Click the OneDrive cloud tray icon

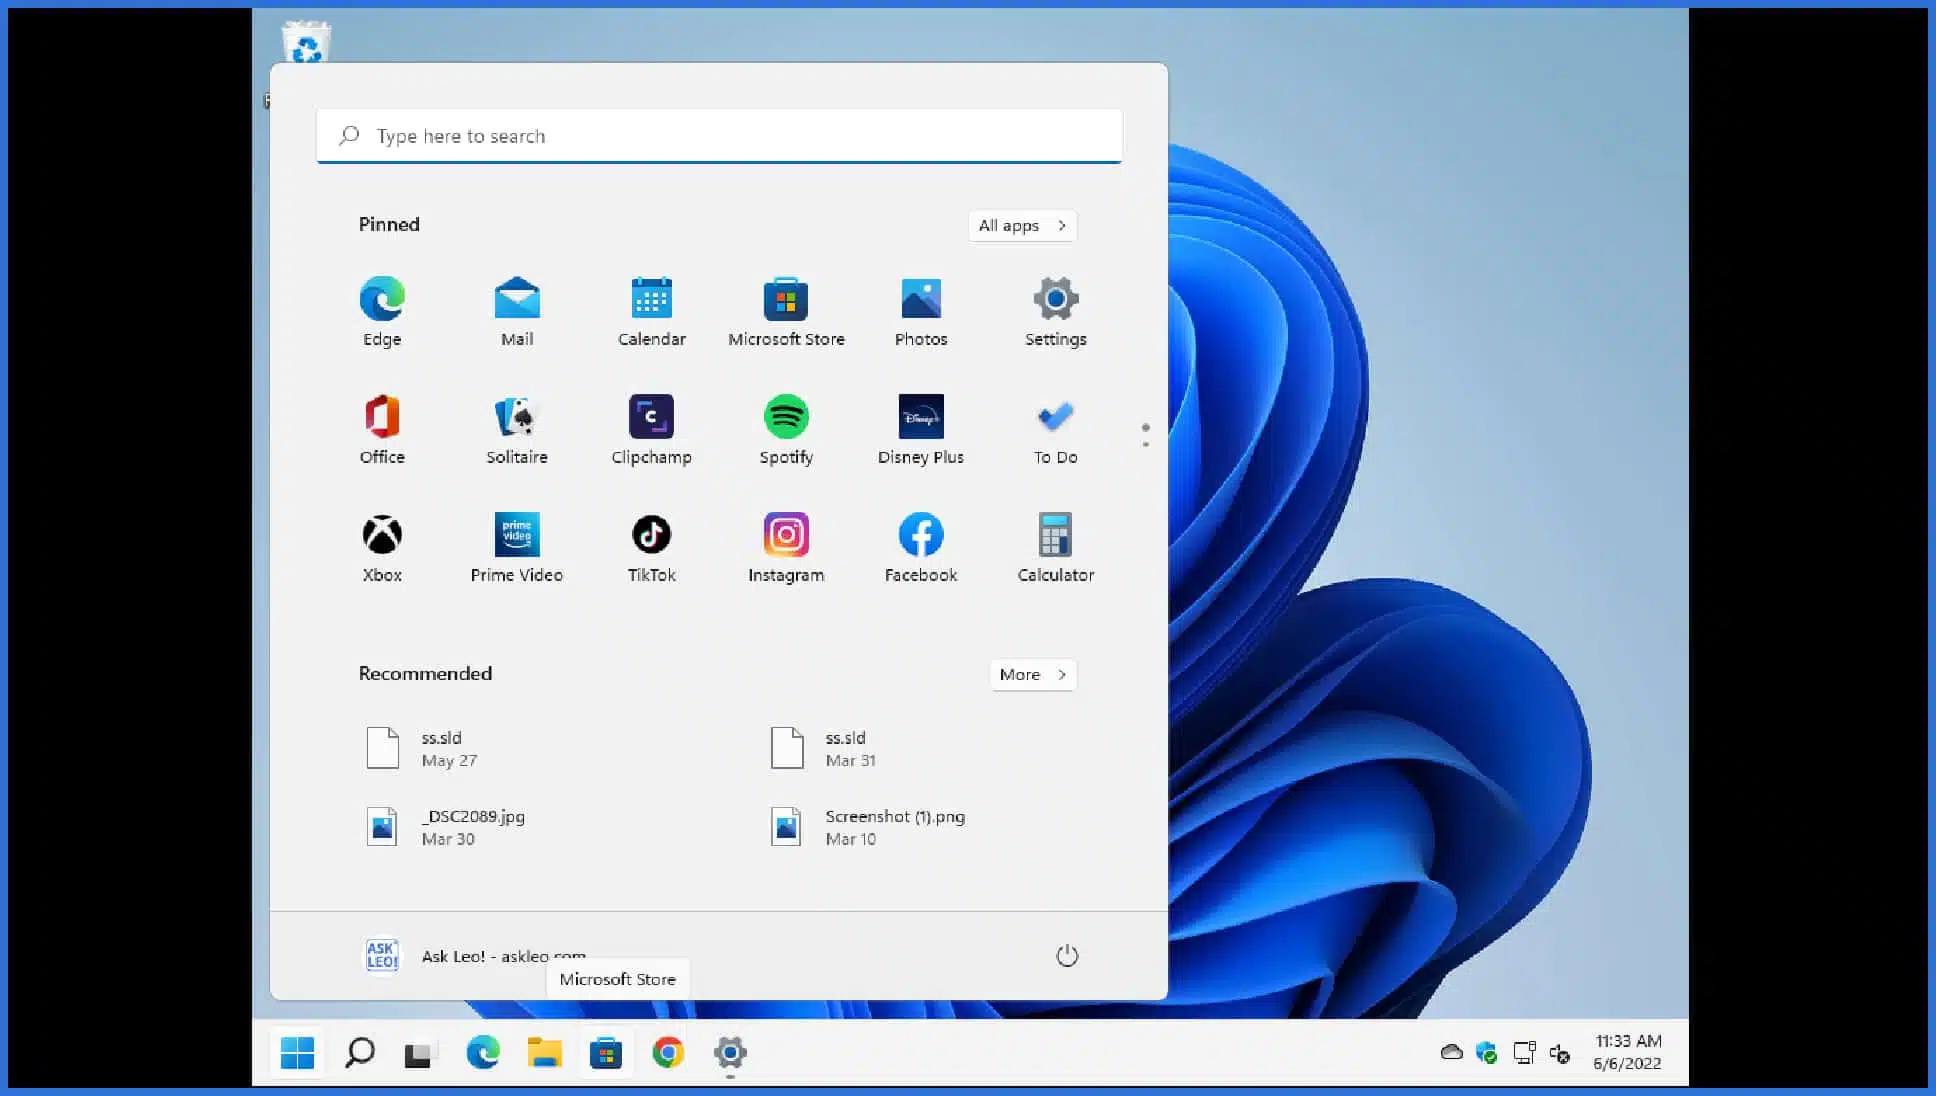point(1451,1052)
